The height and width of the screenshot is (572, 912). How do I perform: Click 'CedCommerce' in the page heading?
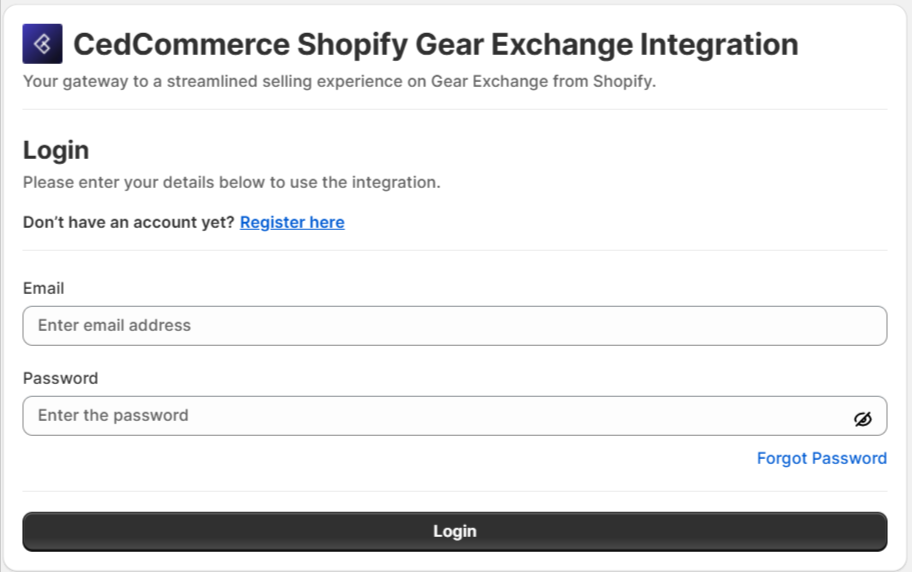[x=181, y=44]
